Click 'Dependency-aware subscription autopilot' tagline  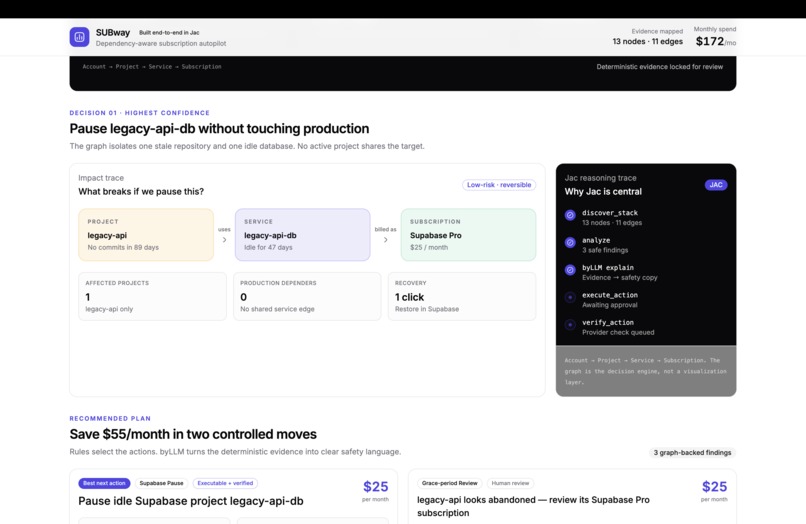point(161,44)
